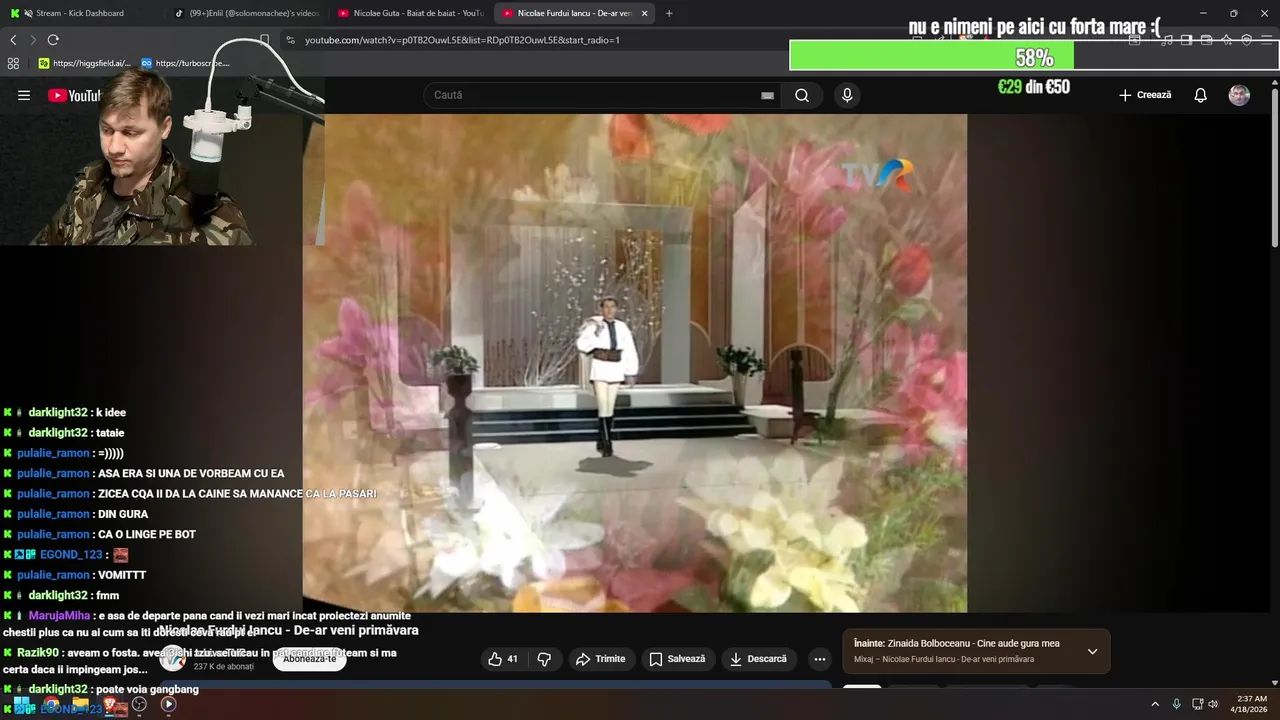This screenshot has width=1280, height=720.
Task: Subscribe with the Abonează-te button
Action: [x=309, y=659]
